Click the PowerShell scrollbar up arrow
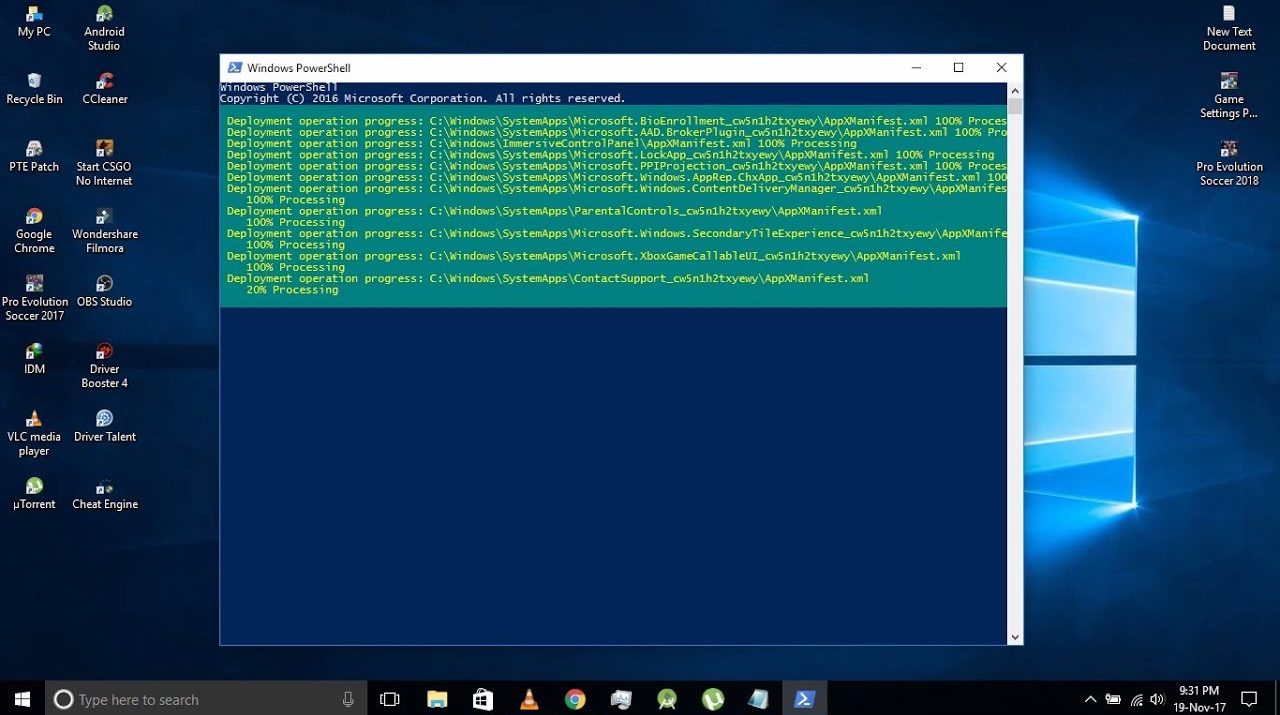 tap(1015, 90)
